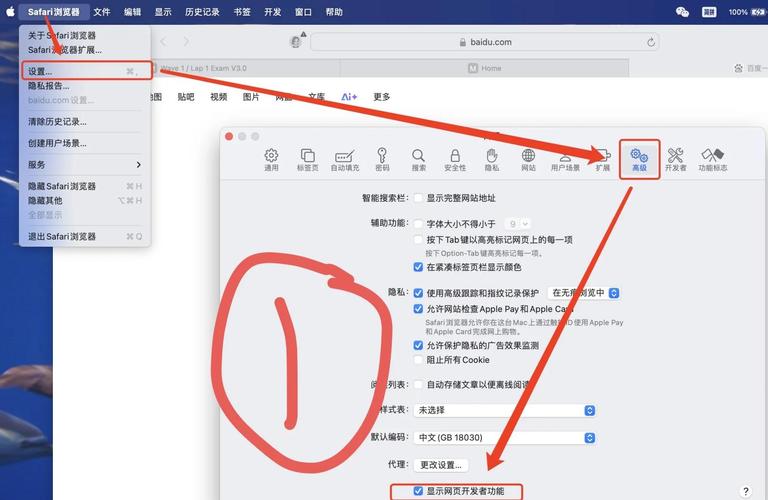The height and width of the screenshot is (500, 768).
Task: Uncheck 允许保护隐私的广告效果监测
Action: pos(418,345)
